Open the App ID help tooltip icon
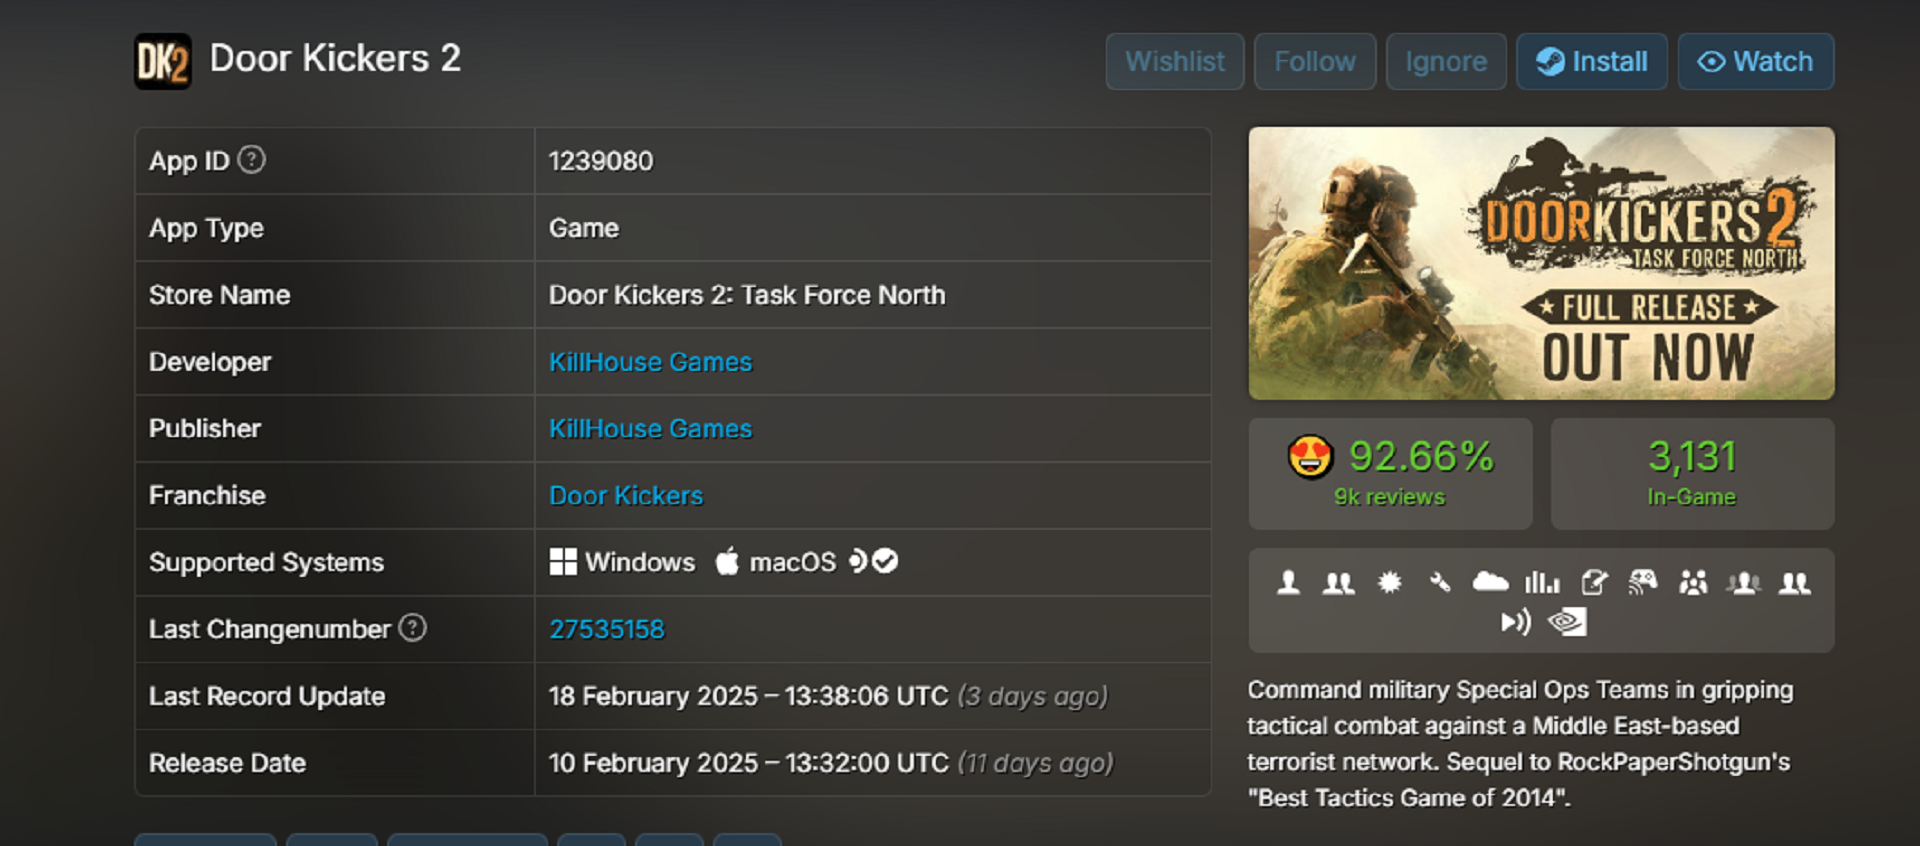 [252, 160]
